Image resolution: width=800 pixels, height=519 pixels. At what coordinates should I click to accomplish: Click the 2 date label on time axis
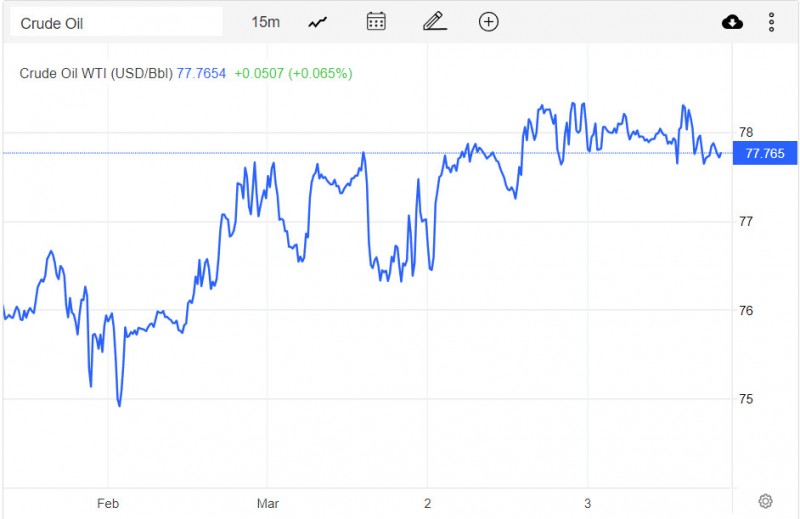click(427, 502)
